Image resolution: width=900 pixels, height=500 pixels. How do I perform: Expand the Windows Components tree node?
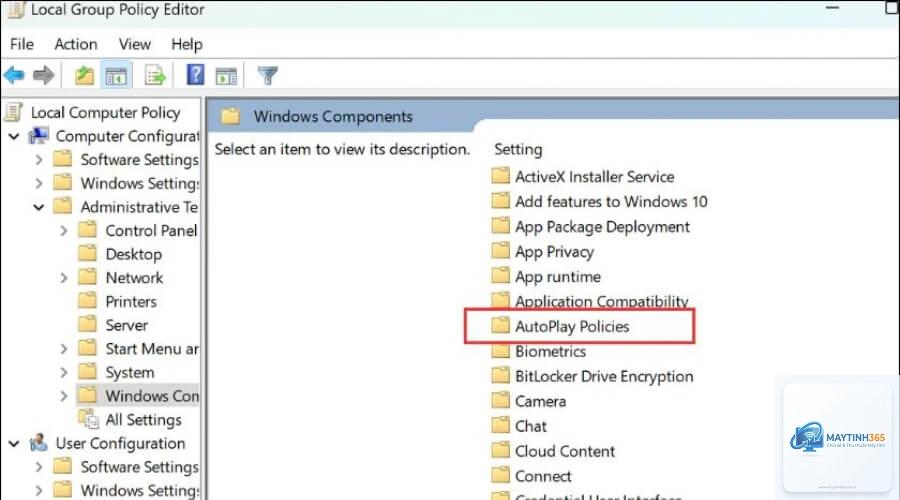tap(64, 396)
